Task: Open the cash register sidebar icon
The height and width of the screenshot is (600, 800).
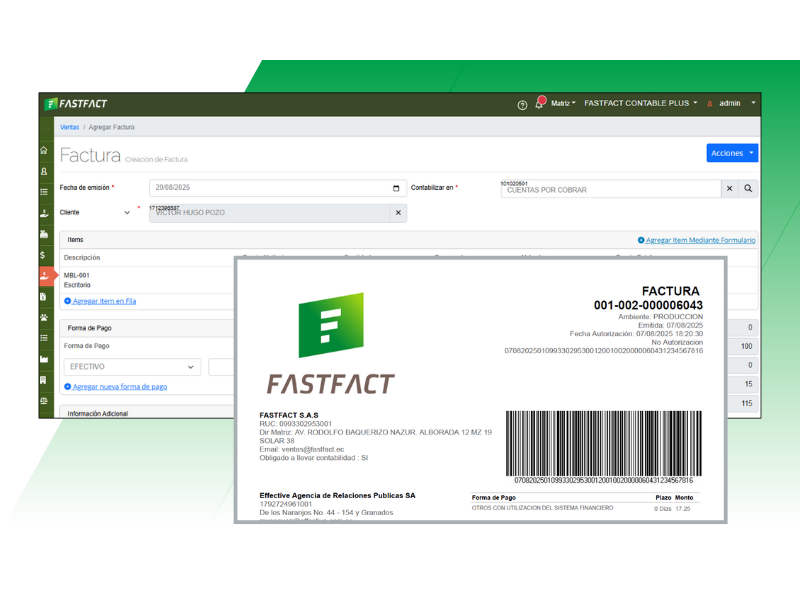Action: click(x=44, y=234)
